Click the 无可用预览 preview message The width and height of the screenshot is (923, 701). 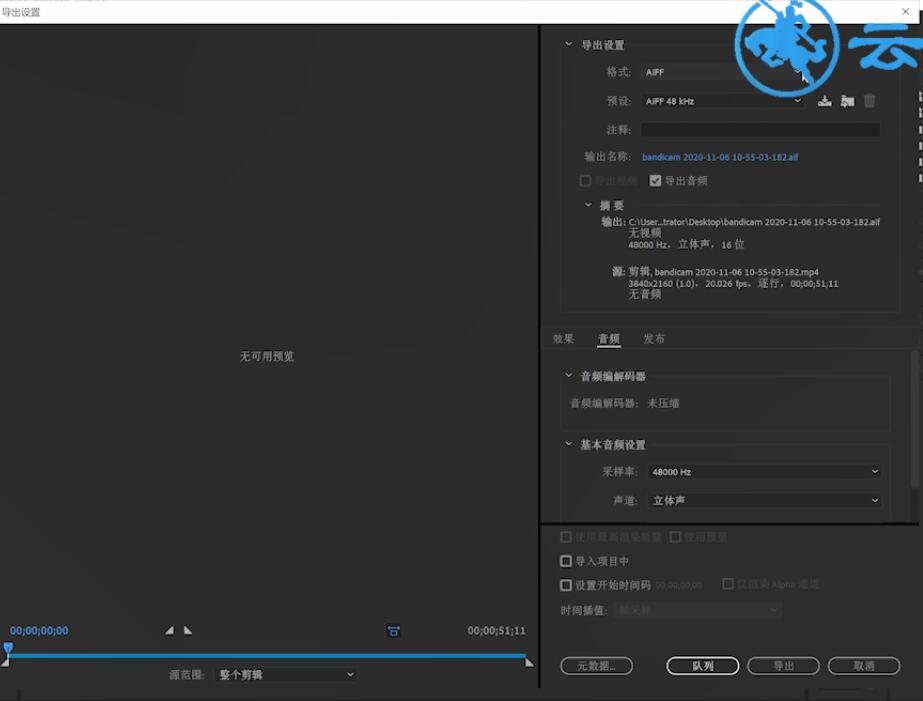pyautogui.click(x=267, y=356)
